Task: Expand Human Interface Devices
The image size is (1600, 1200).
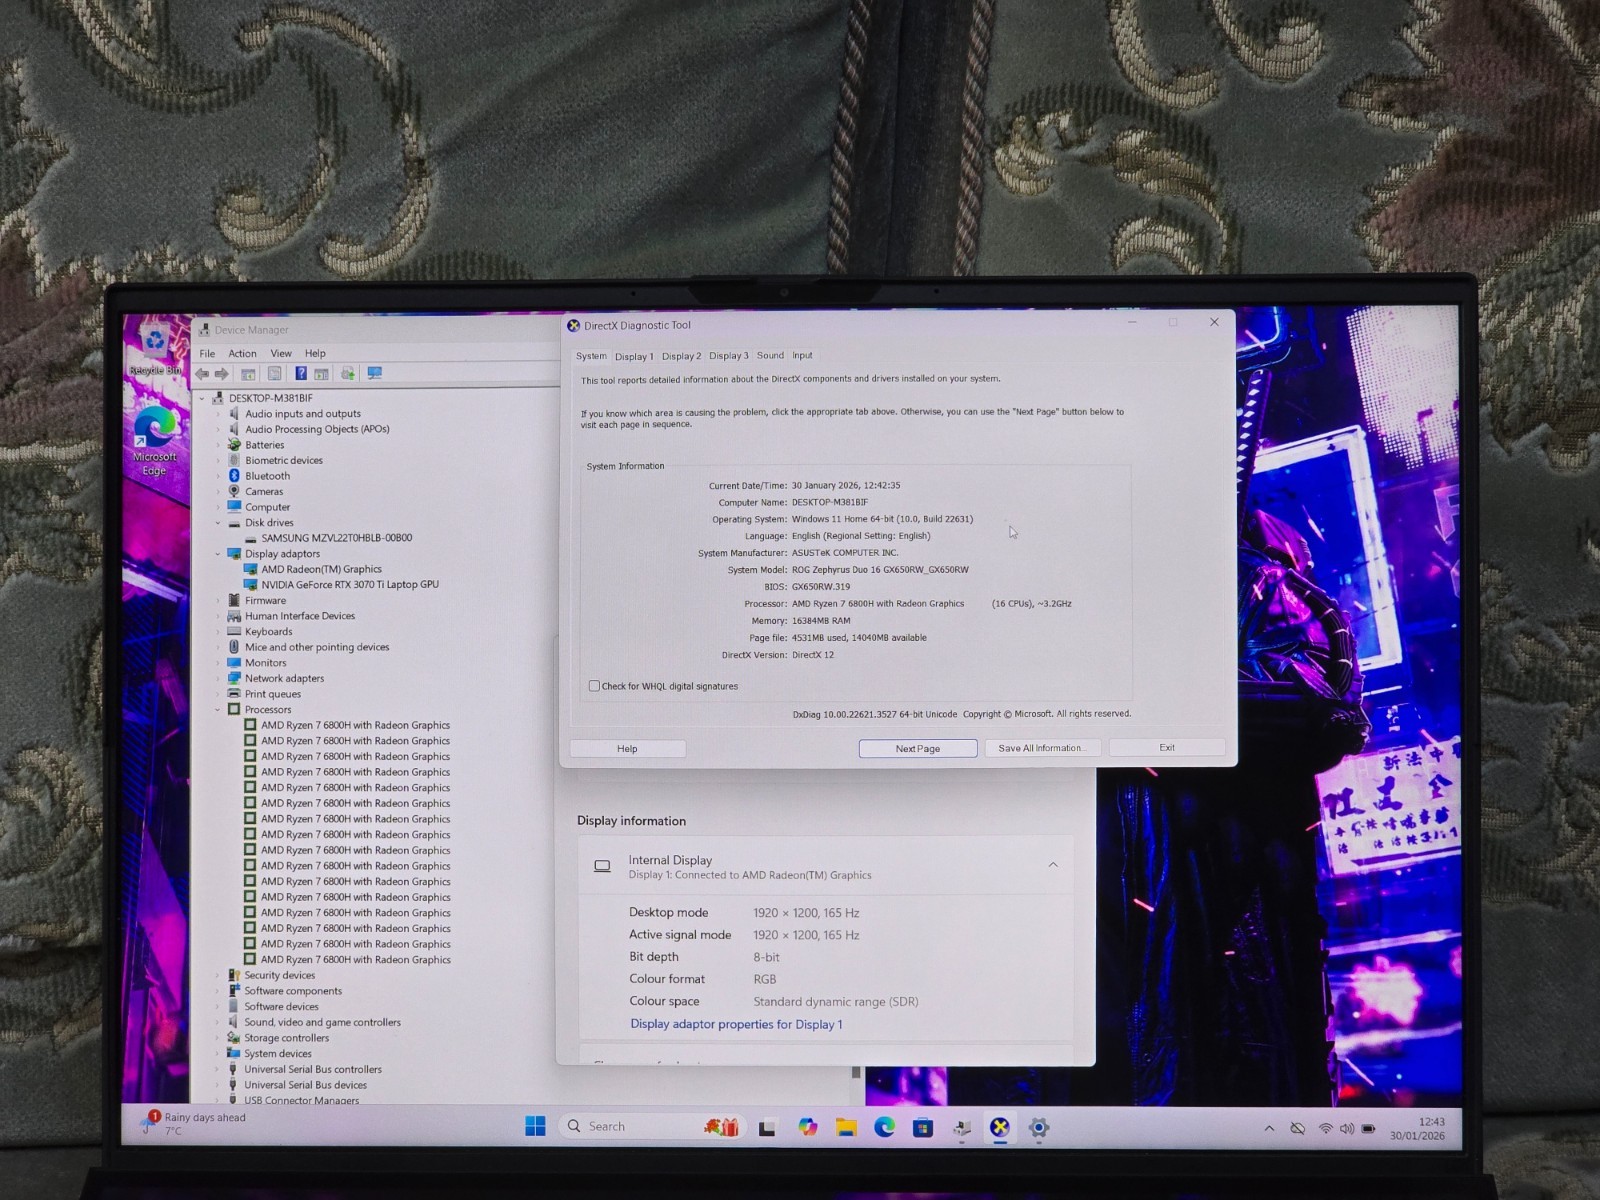Action: coord(218,616)
